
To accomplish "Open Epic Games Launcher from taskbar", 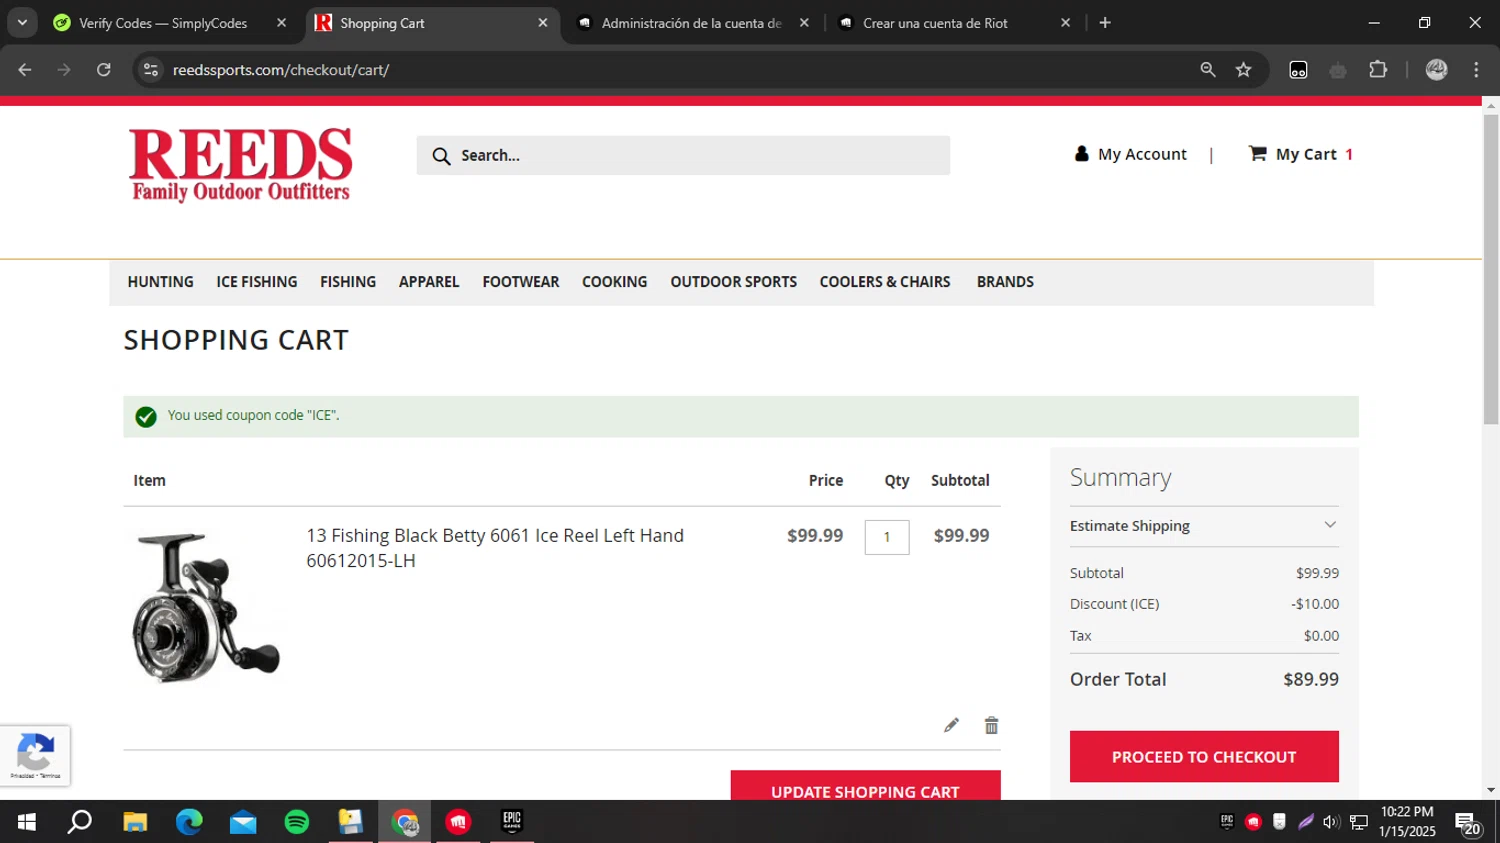I will click(512, 822).
